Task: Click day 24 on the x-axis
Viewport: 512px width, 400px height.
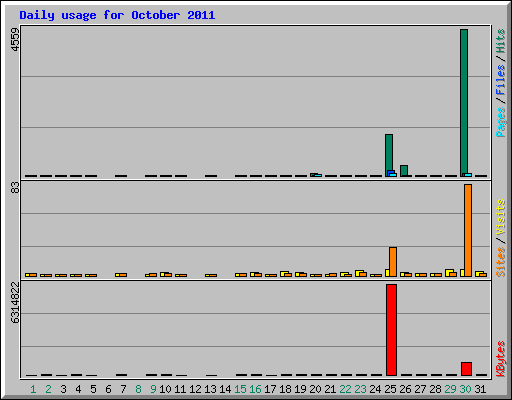Action: [375, 389]
